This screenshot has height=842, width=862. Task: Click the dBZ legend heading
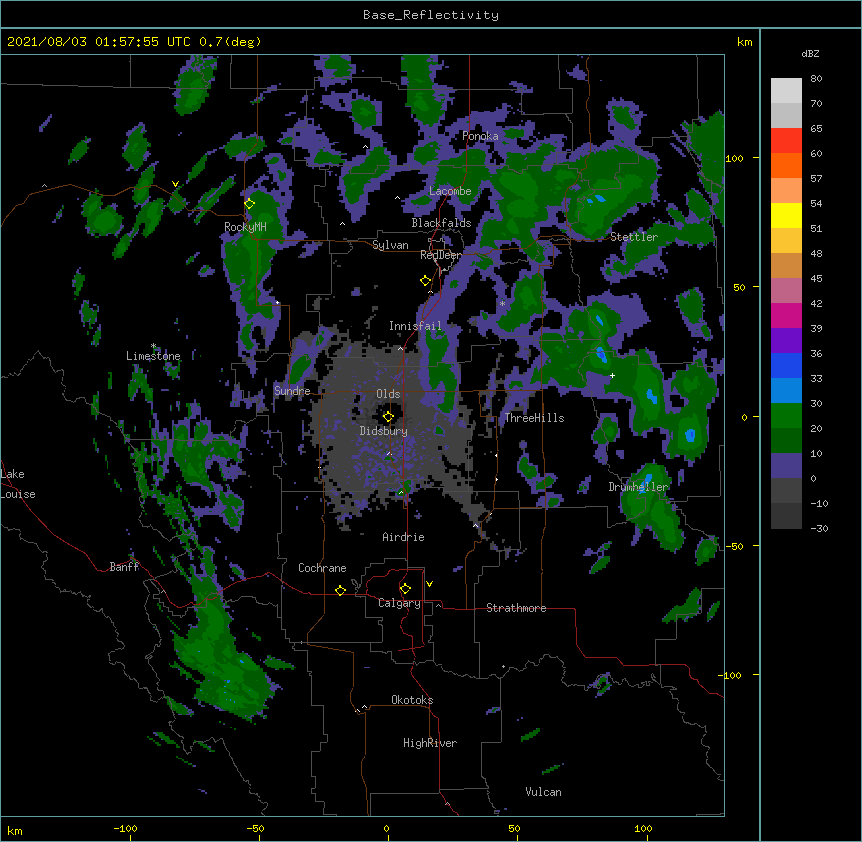click(x=810, y=53)
